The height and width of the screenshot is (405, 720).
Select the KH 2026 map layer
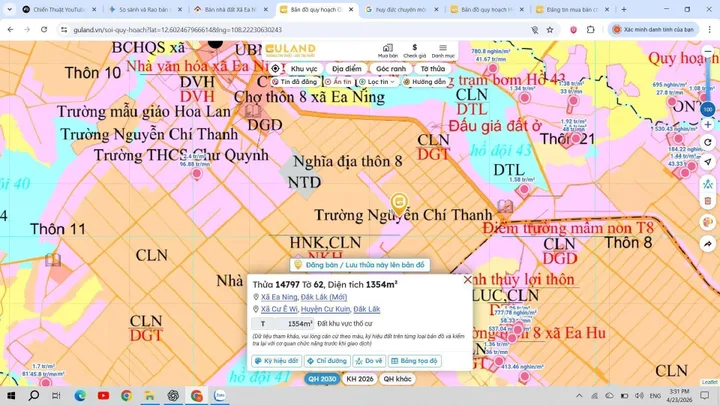[360, 379]
